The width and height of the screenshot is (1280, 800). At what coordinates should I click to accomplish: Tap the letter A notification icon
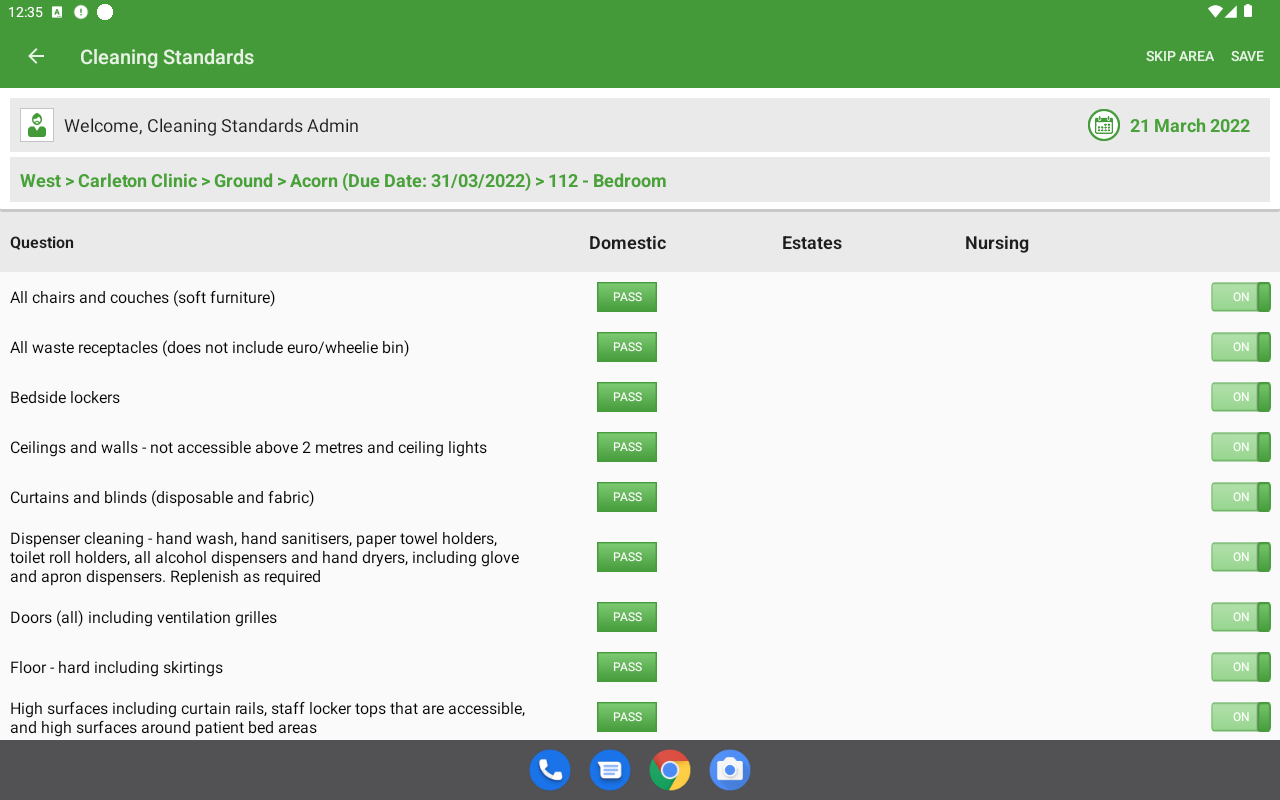(57, 12)
